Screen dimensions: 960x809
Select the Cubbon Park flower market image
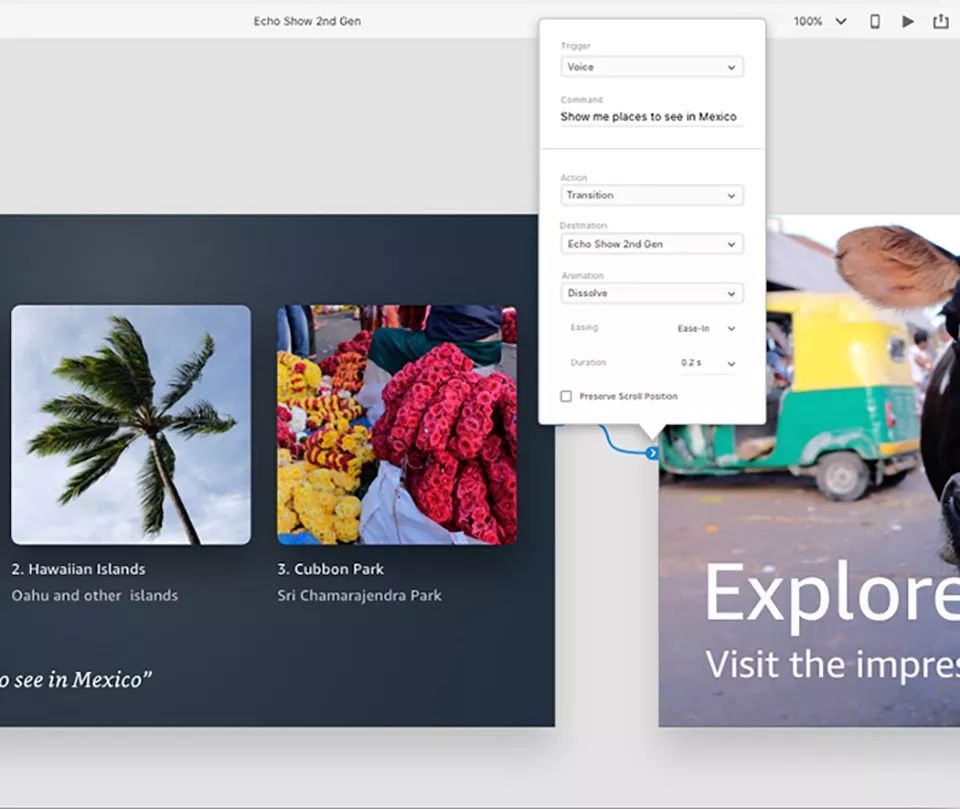tap(397, 424)
